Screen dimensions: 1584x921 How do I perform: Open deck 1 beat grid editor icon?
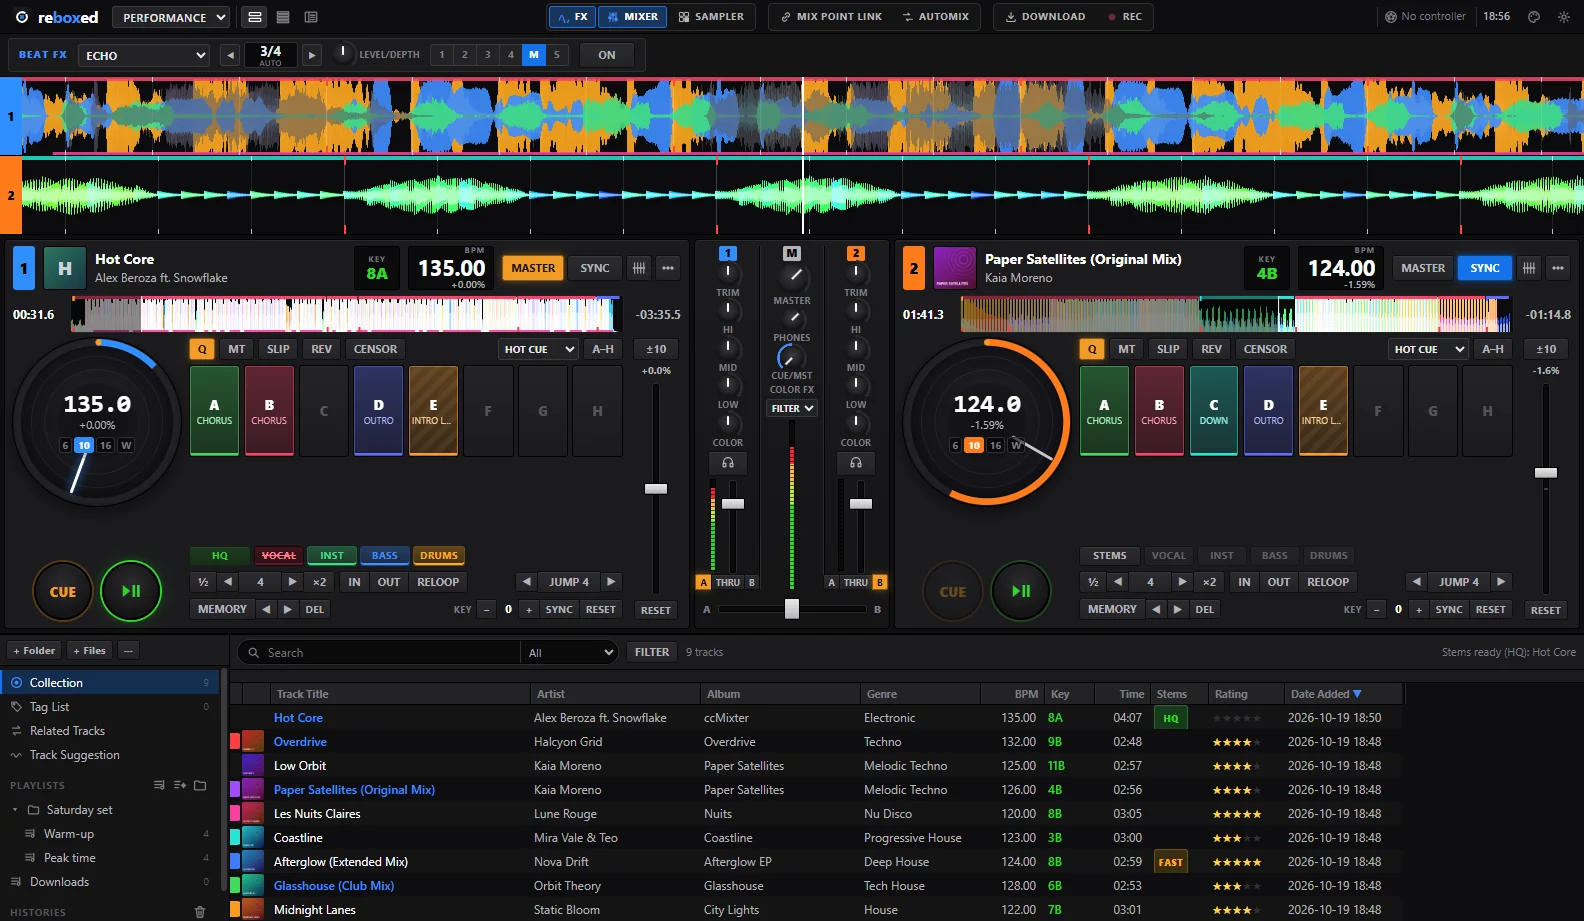pos(639,268)
